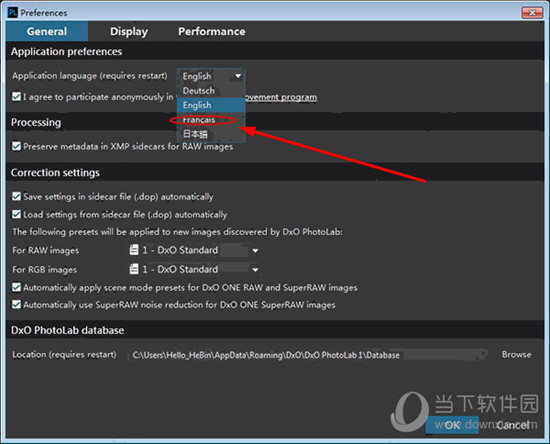Toggle anonymous participation agreement checkbox
Viewport: 550px width, 444px height.
16,96
